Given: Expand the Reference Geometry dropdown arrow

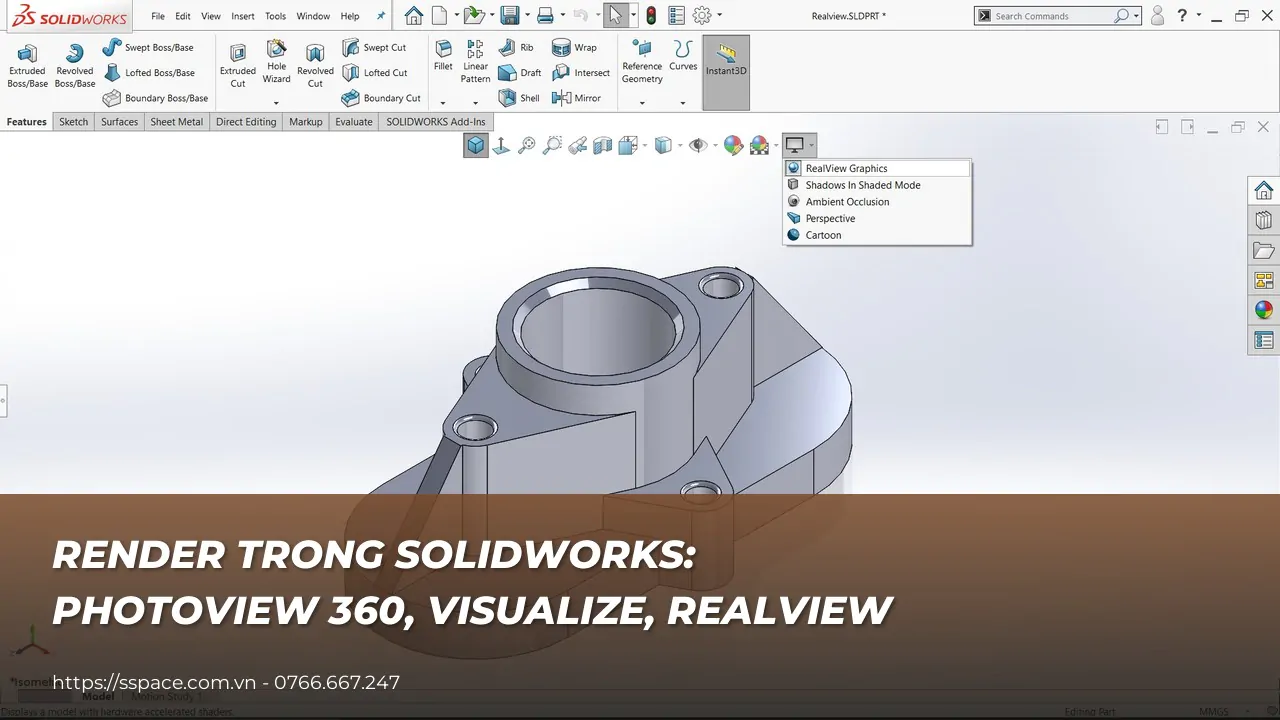Looking at the screenshot, I should tap(642, 102).
